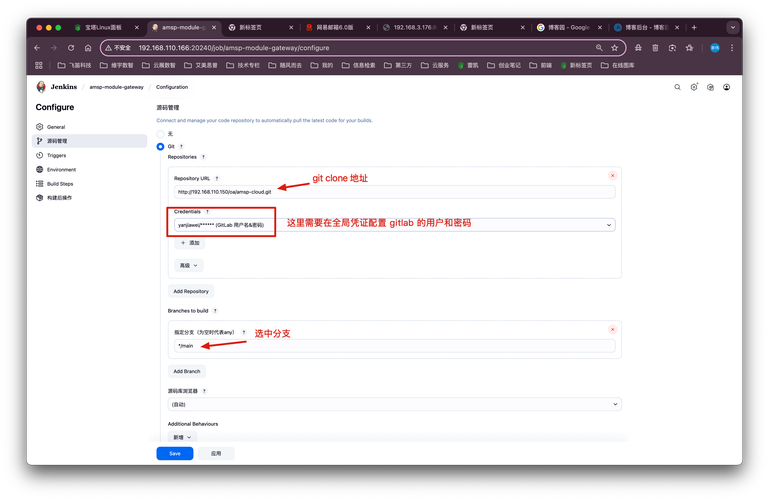This screenshot has height=500, width=769.
Task: Delete the branch specifier with red X
Action: (x=612, y=329)
